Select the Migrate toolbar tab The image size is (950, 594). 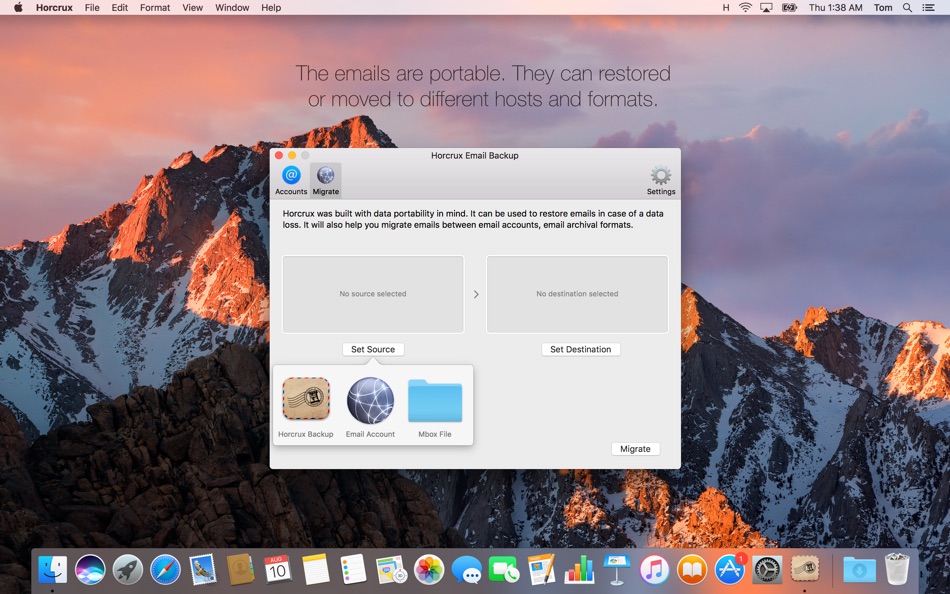(325, 180)
